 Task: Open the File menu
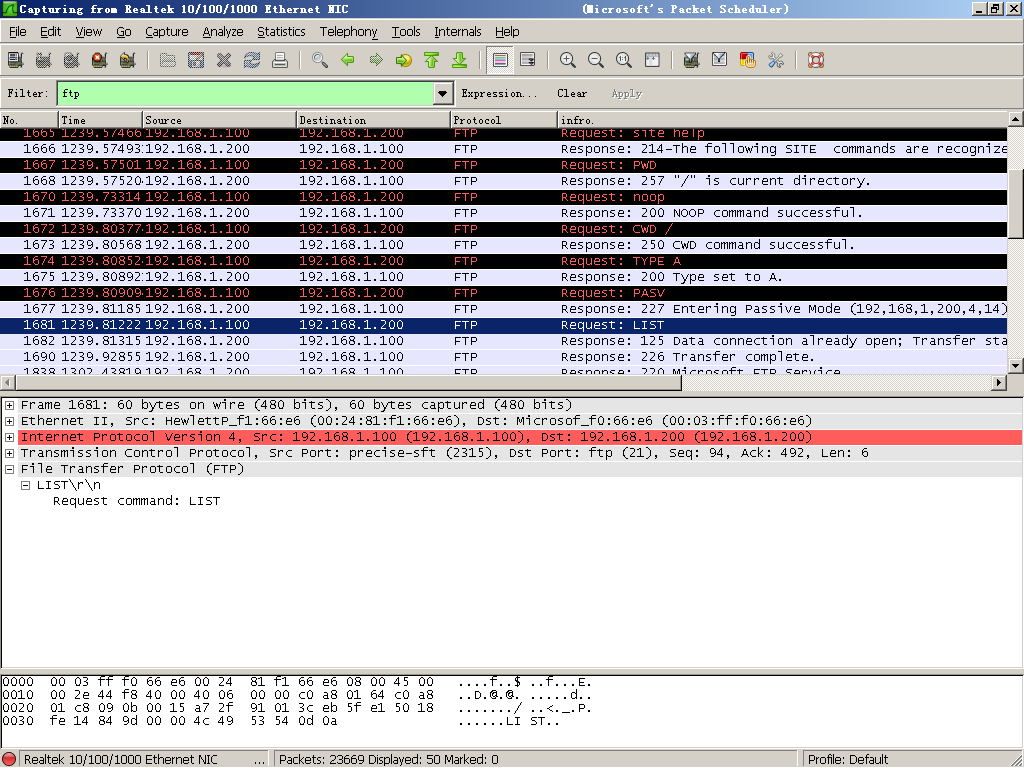pyautogui.click(x=18, y=31)
